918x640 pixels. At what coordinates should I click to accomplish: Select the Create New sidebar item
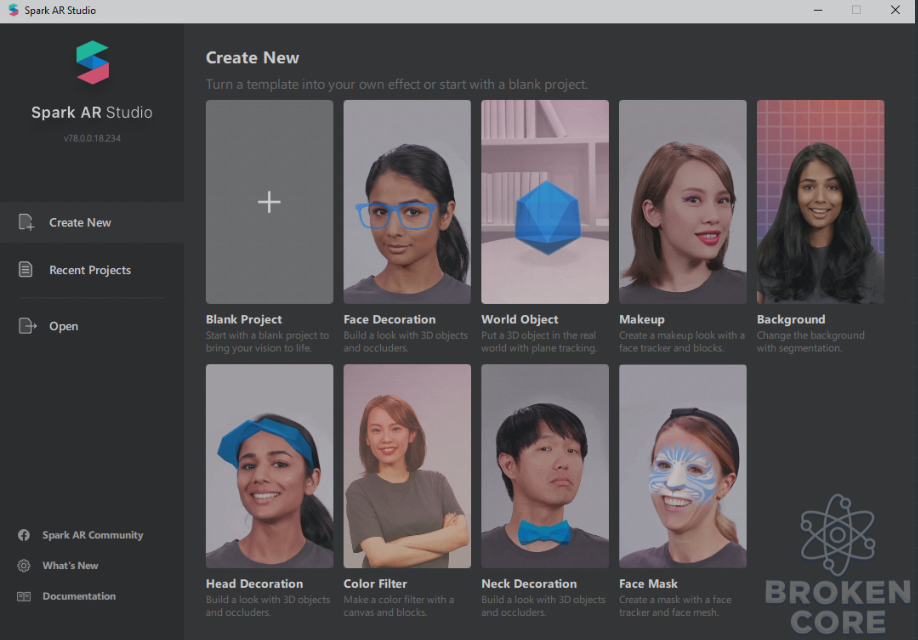point(92,223)
